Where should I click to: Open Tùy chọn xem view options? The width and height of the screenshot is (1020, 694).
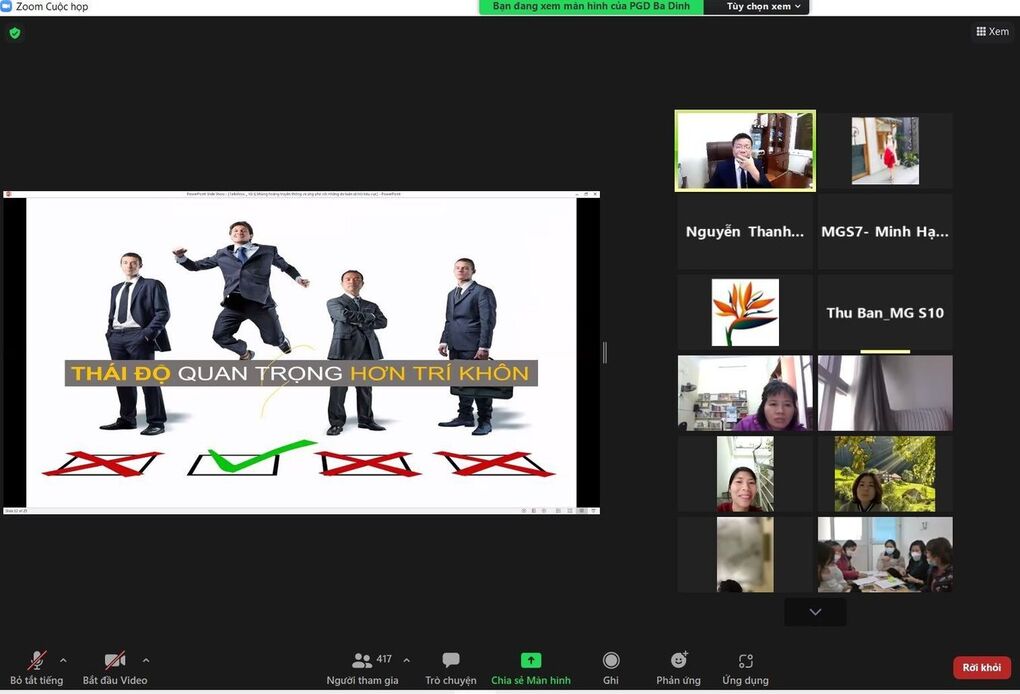click(764, 7)
